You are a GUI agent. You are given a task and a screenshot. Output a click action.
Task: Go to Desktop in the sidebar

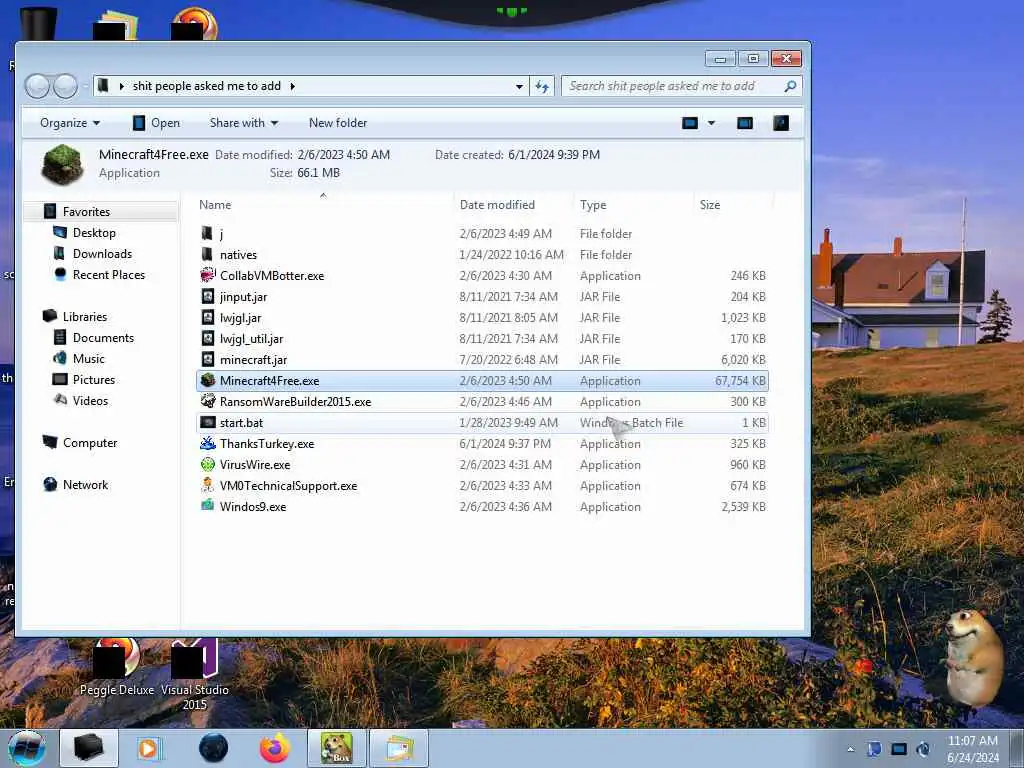pyautogui.click(x=94, y=232)
